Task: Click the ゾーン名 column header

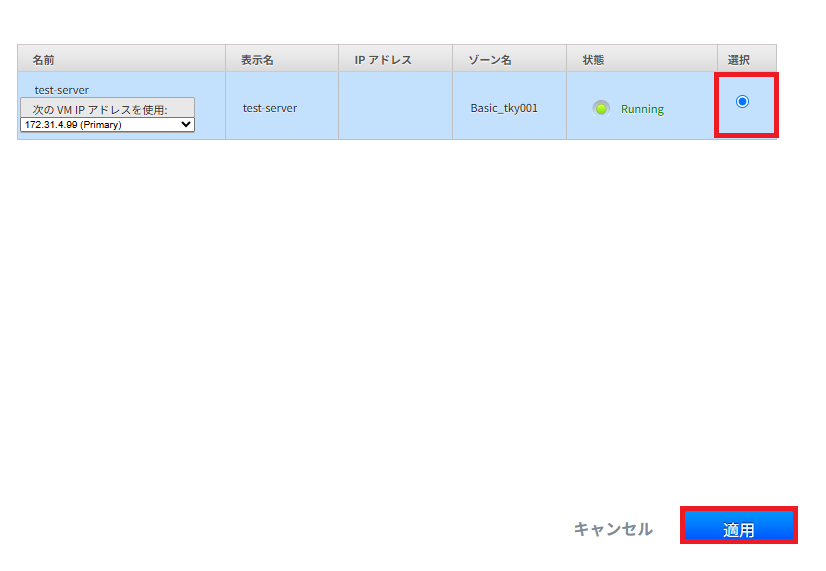Action: [x=509, y=60]
